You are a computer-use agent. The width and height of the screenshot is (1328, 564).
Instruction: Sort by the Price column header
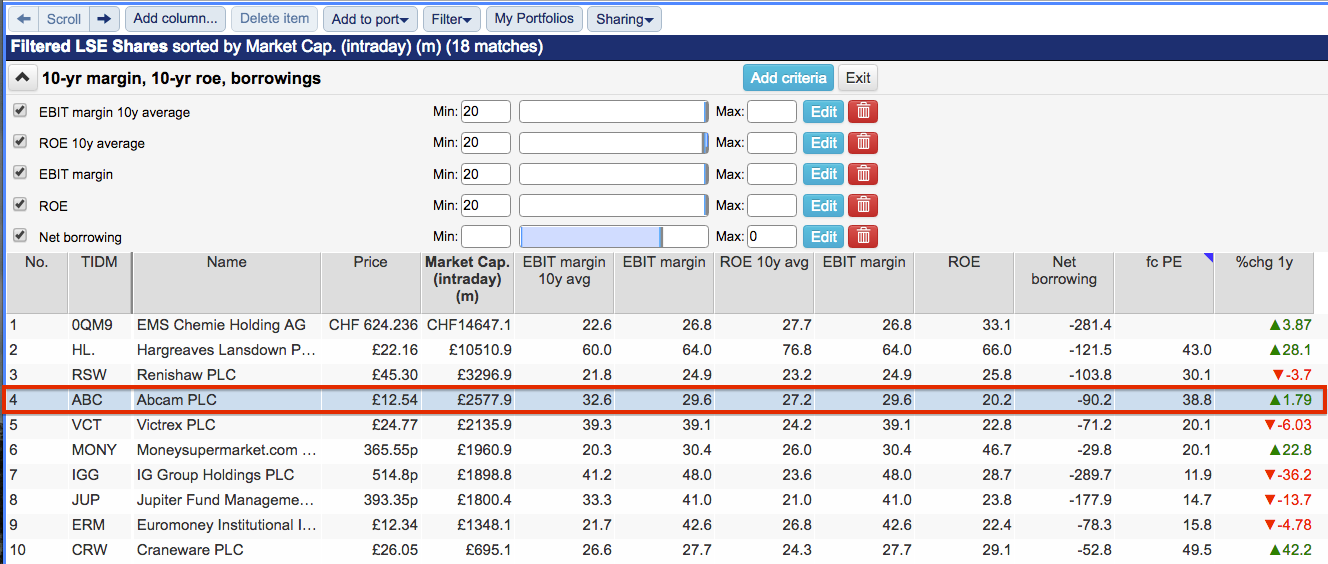click(370, 282)
